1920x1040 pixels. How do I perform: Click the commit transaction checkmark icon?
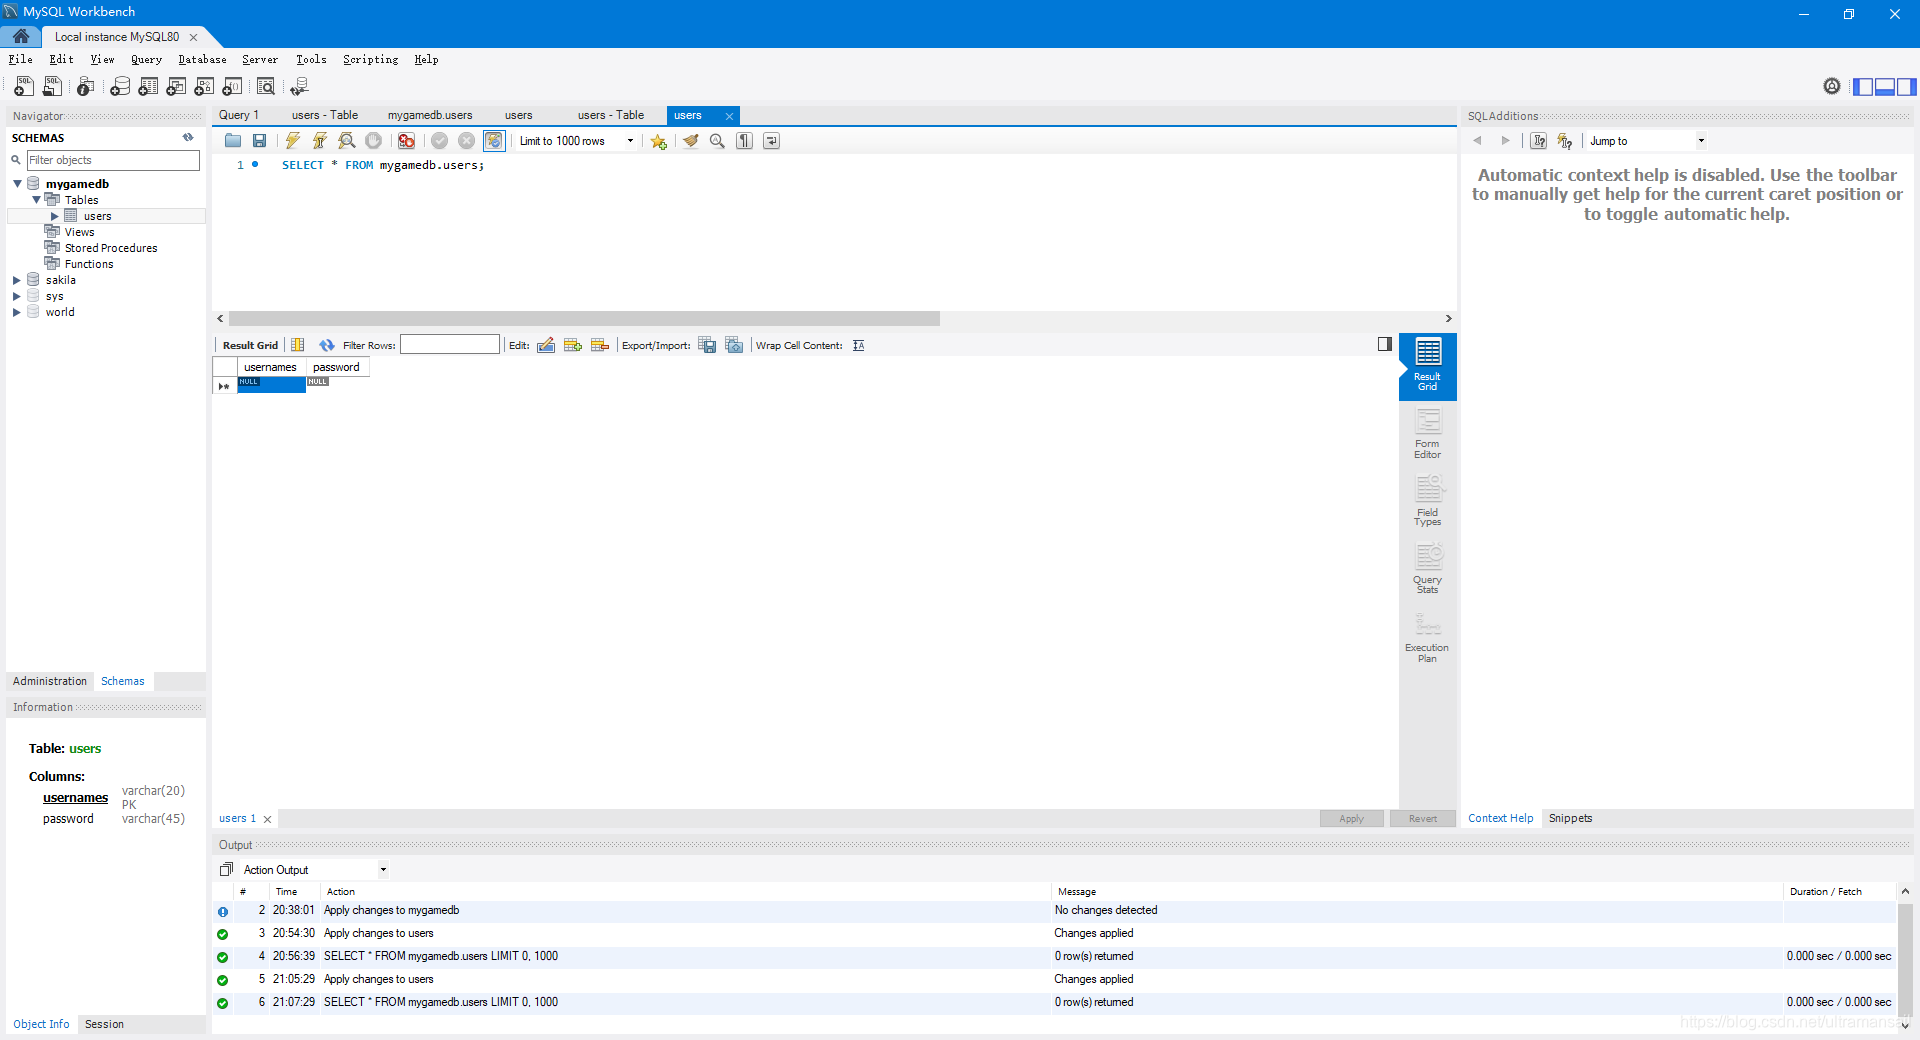point(439,141)
